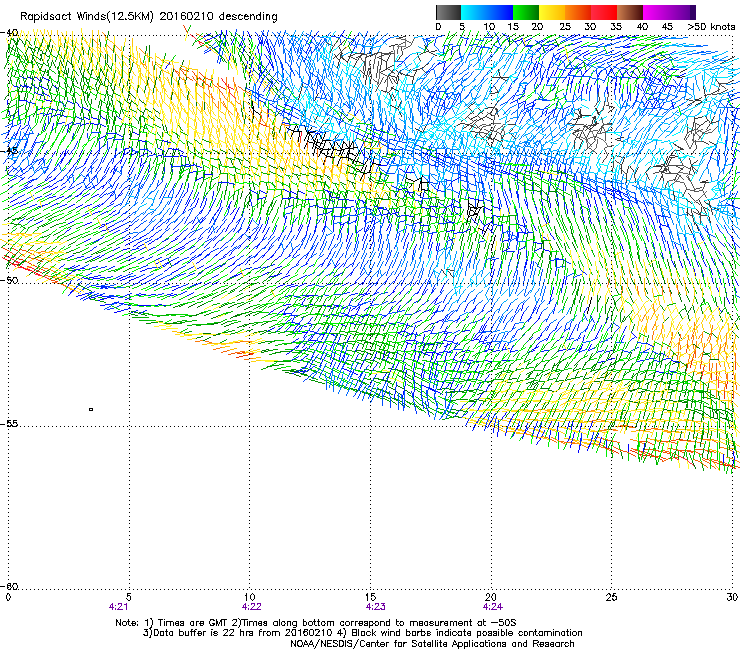The width and height of the screenshot is (740, 650).
Task: Click the green 15-20 knots legend swatch
Action: [x=526, y=12]
